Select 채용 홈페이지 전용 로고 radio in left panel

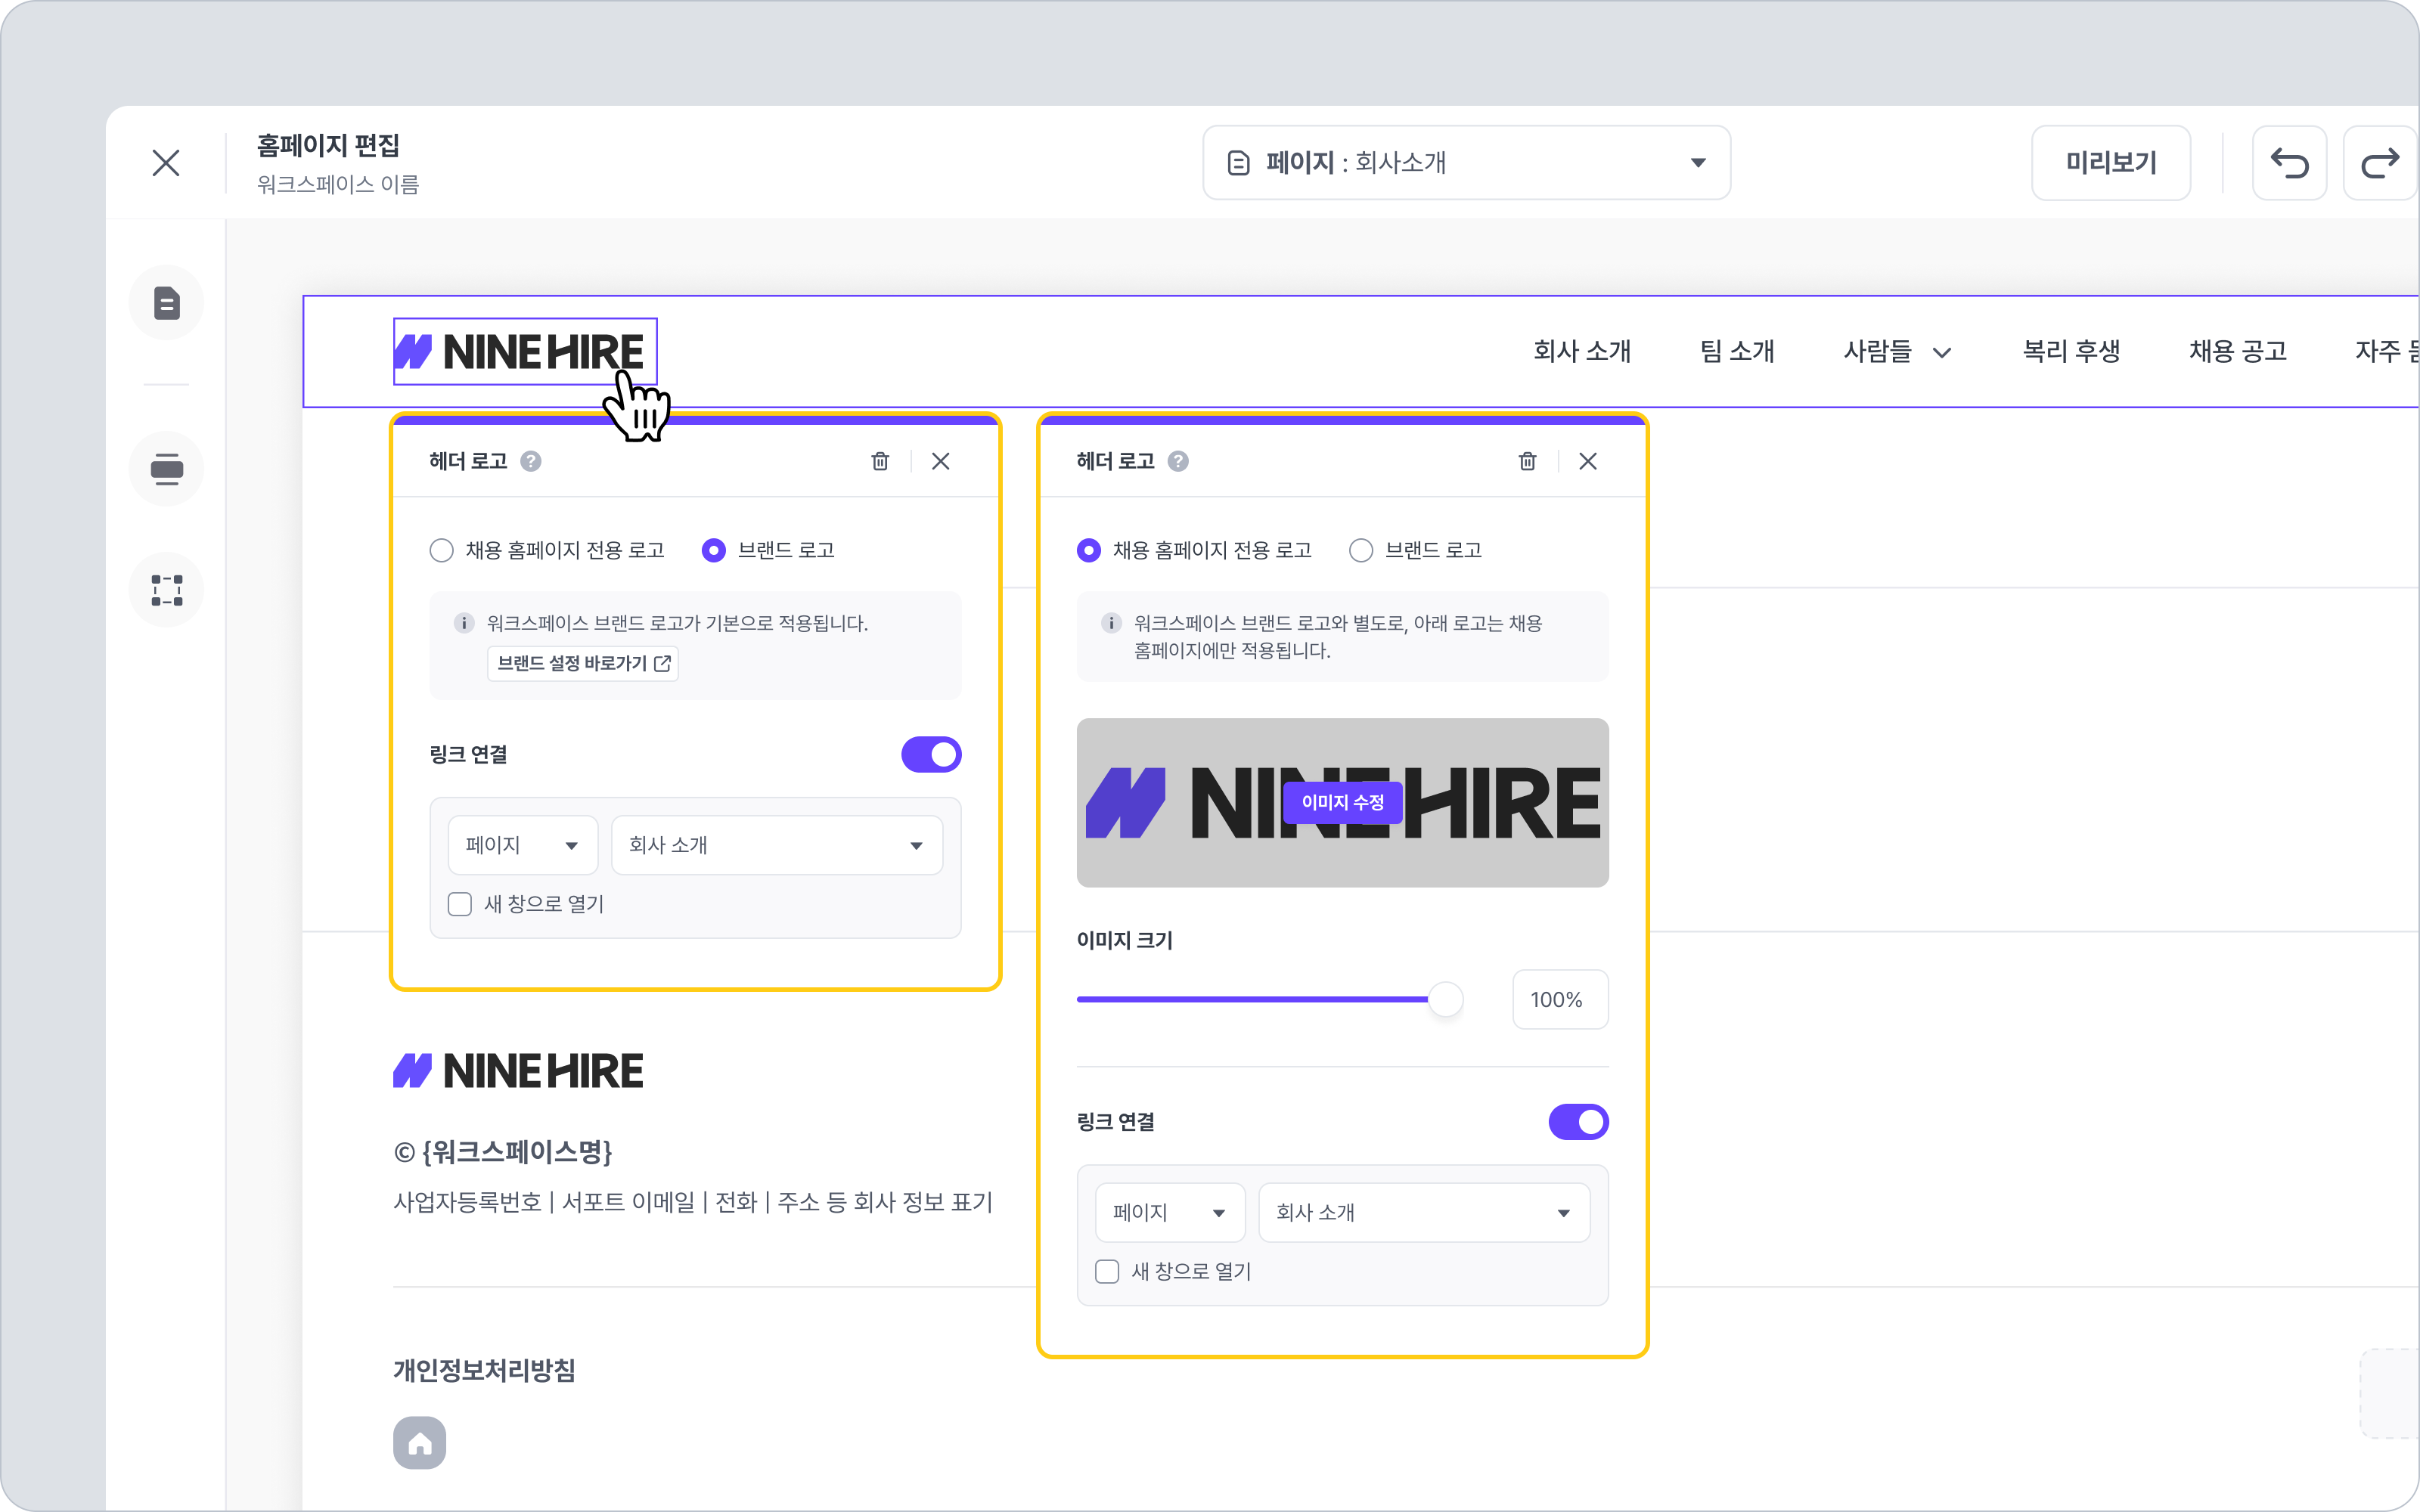(441, 550)
